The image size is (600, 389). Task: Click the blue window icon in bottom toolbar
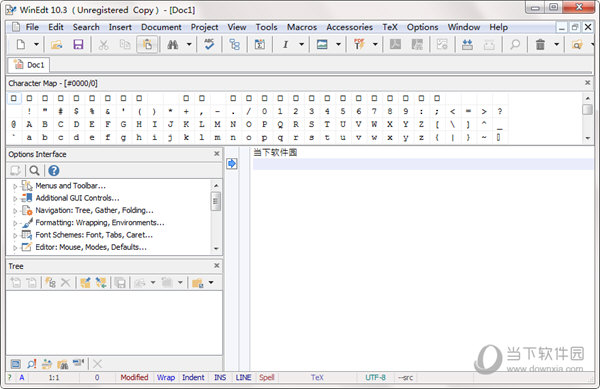pyautogui.click(x=16, y=364)
